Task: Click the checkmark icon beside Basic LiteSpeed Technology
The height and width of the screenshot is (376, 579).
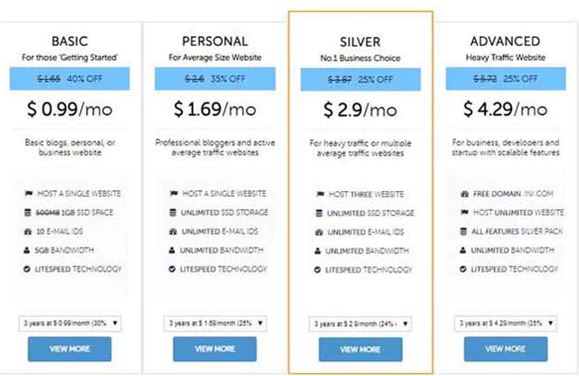Action: click(x=27, y=269)
